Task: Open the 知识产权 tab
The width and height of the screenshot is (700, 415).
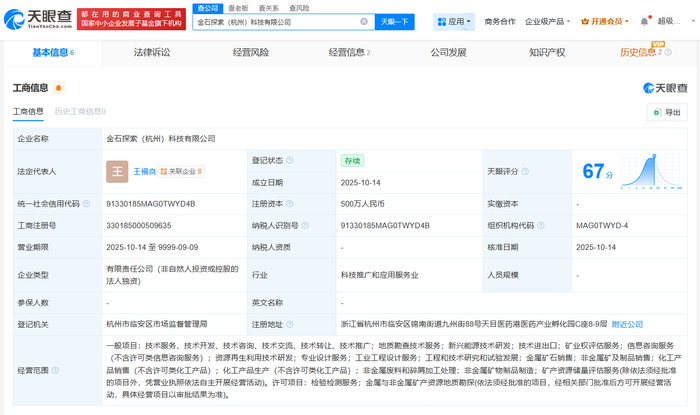Action: click(x=547, y=52)
